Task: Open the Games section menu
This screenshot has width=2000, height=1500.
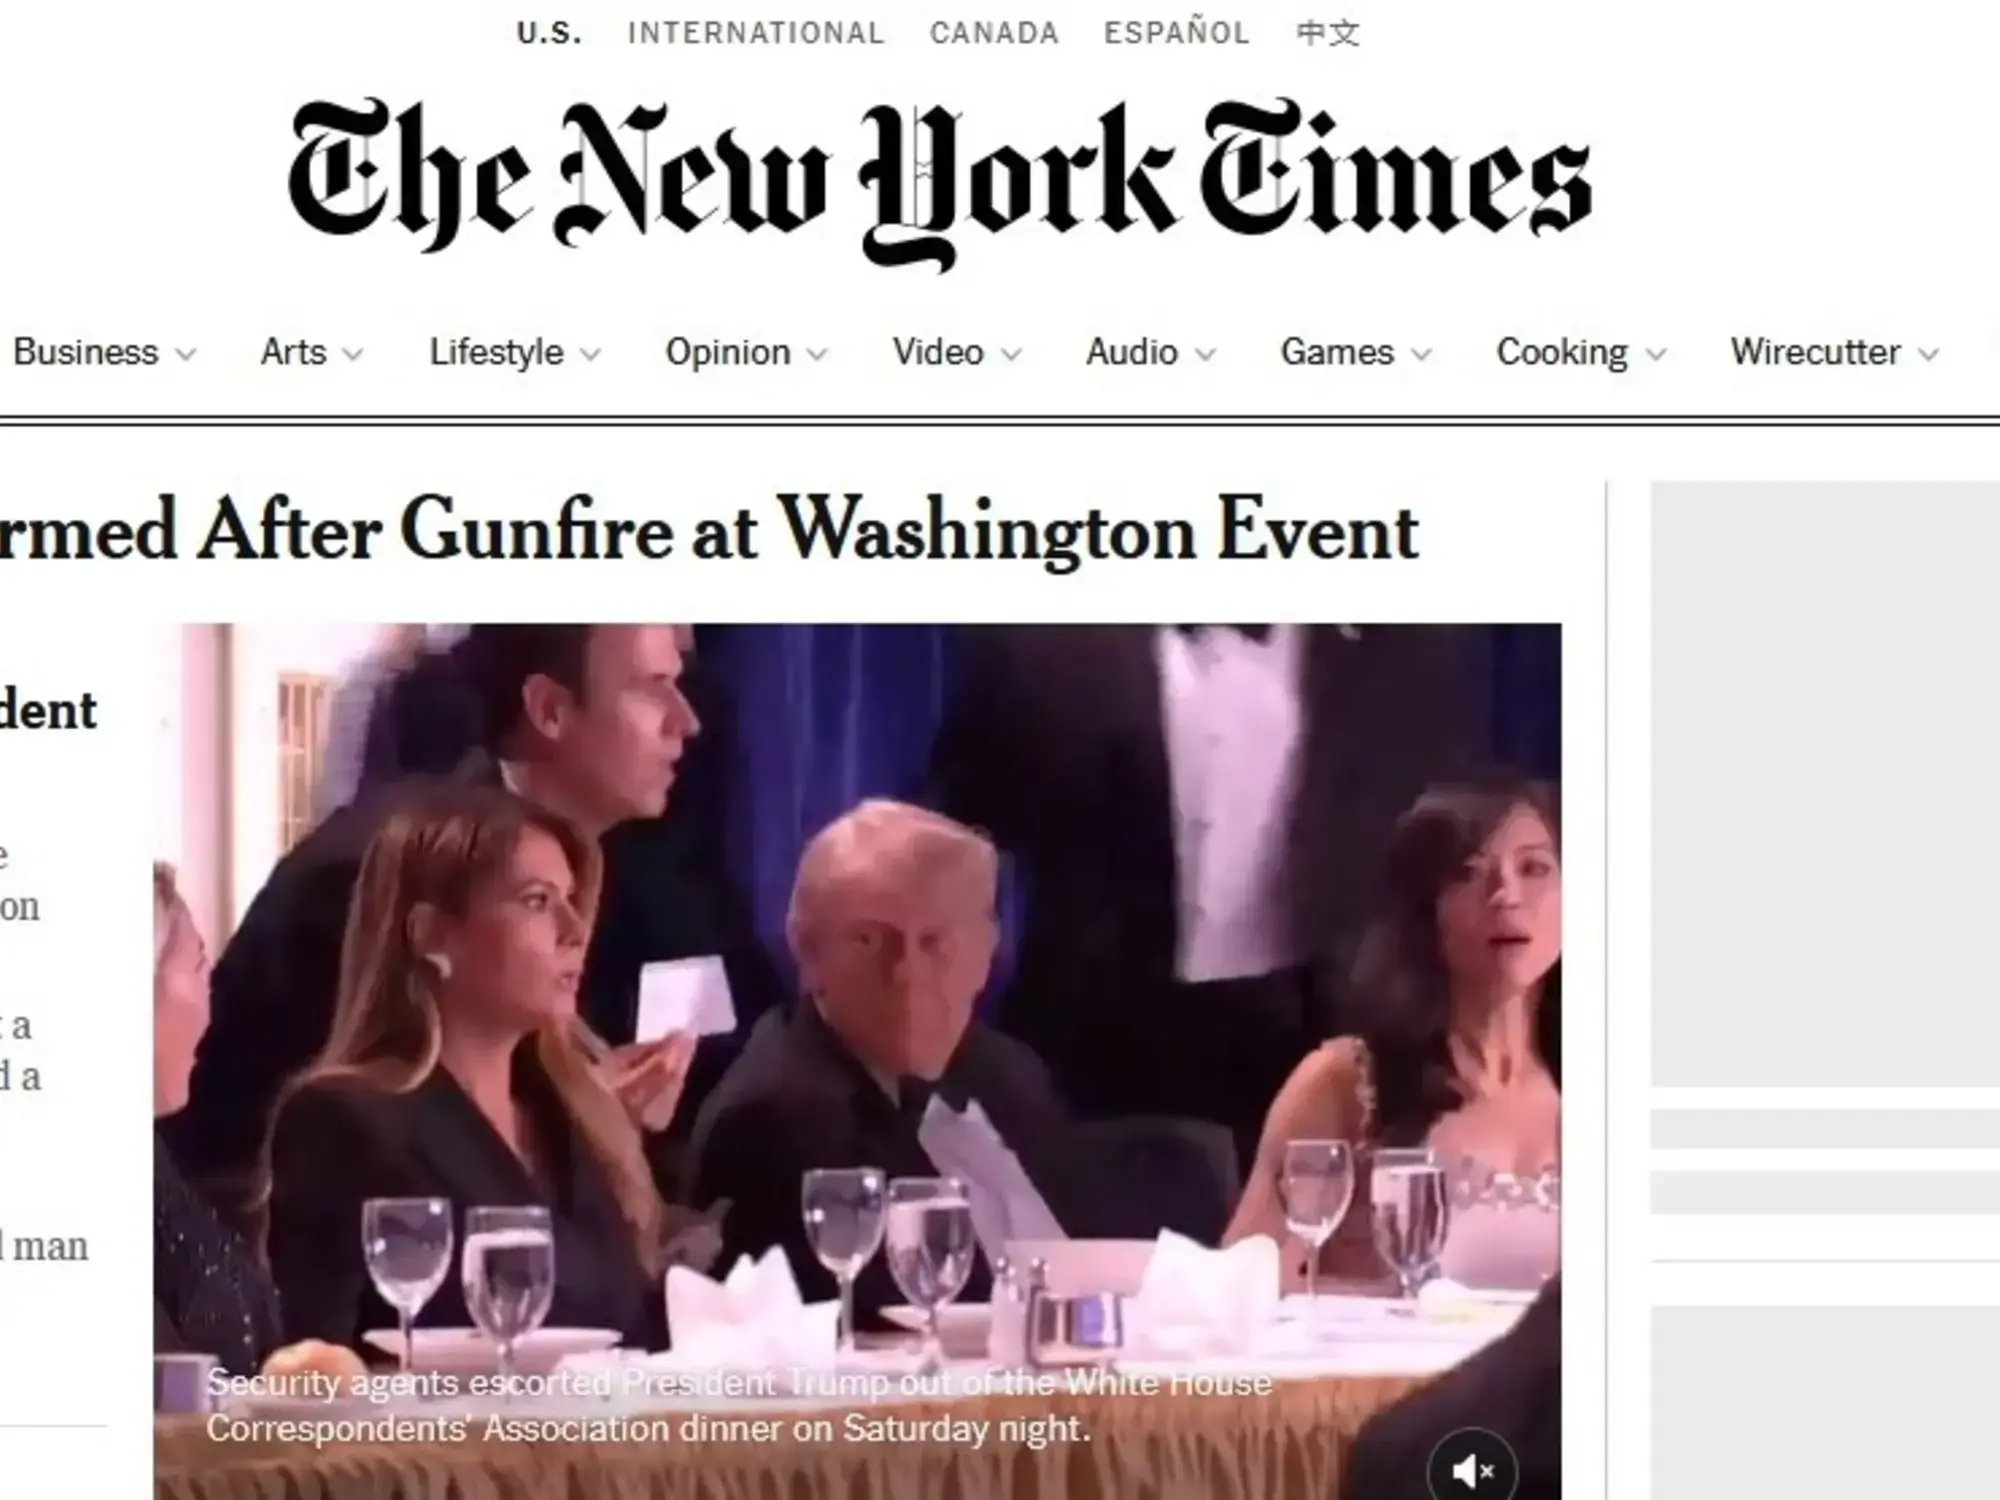Action: pos(1356,352)
